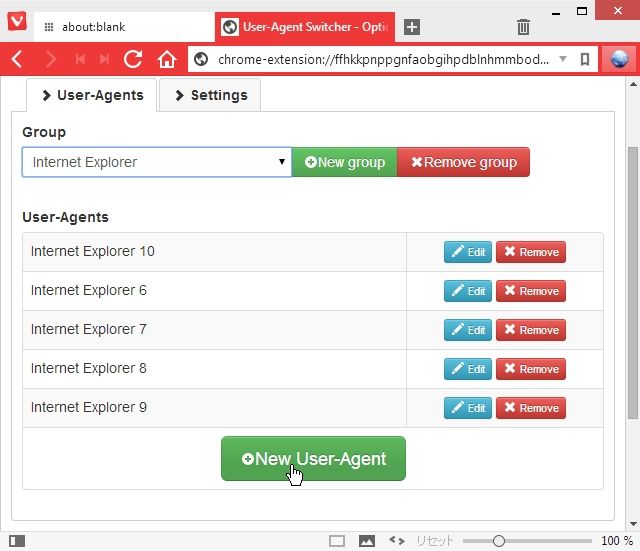Click the Remove group button
Viewport: 640px width, 551px height.
tap(464, 162)
